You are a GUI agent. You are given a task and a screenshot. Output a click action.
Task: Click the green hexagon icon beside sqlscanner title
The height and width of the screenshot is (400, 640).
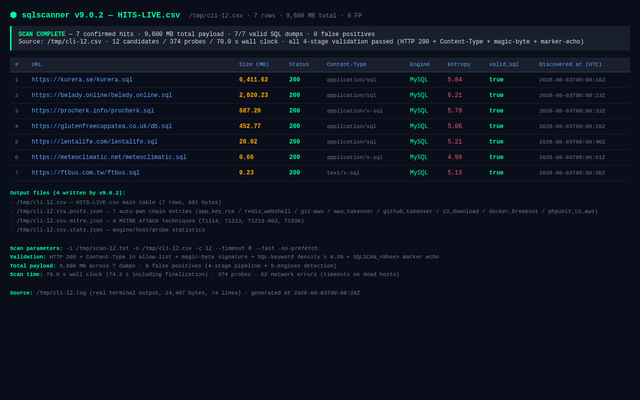[13, 15]
